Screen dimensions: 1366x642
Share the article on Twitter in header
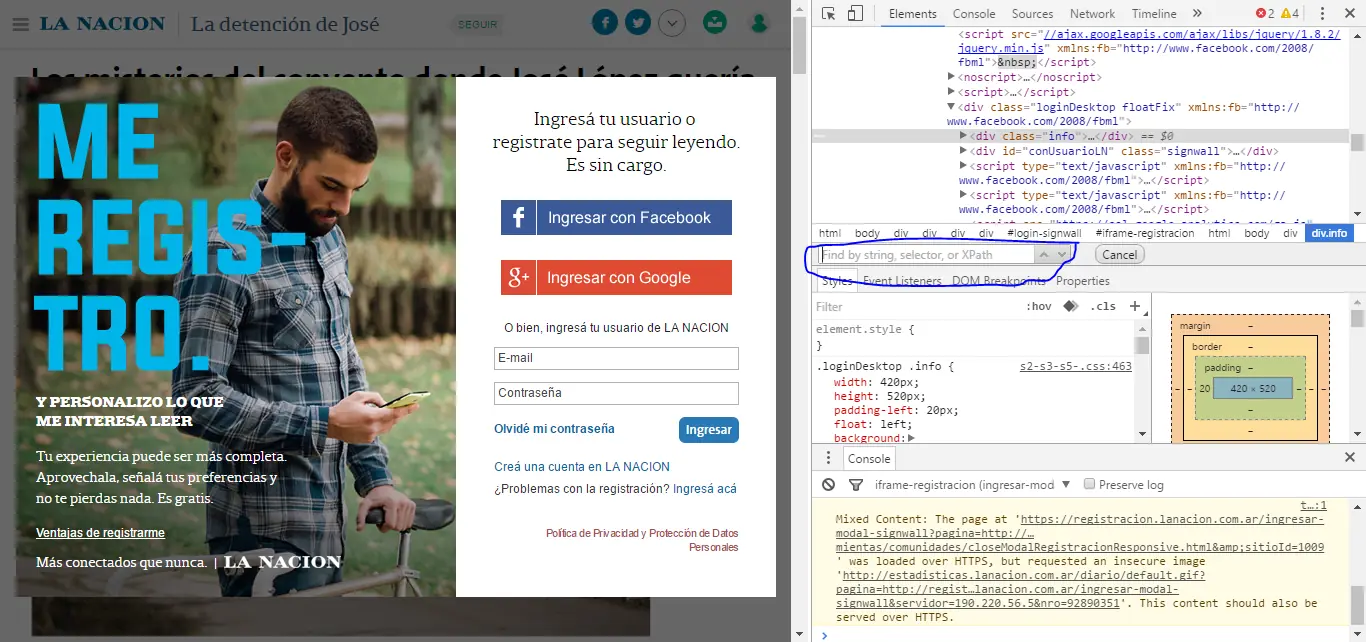pos(638,22)
